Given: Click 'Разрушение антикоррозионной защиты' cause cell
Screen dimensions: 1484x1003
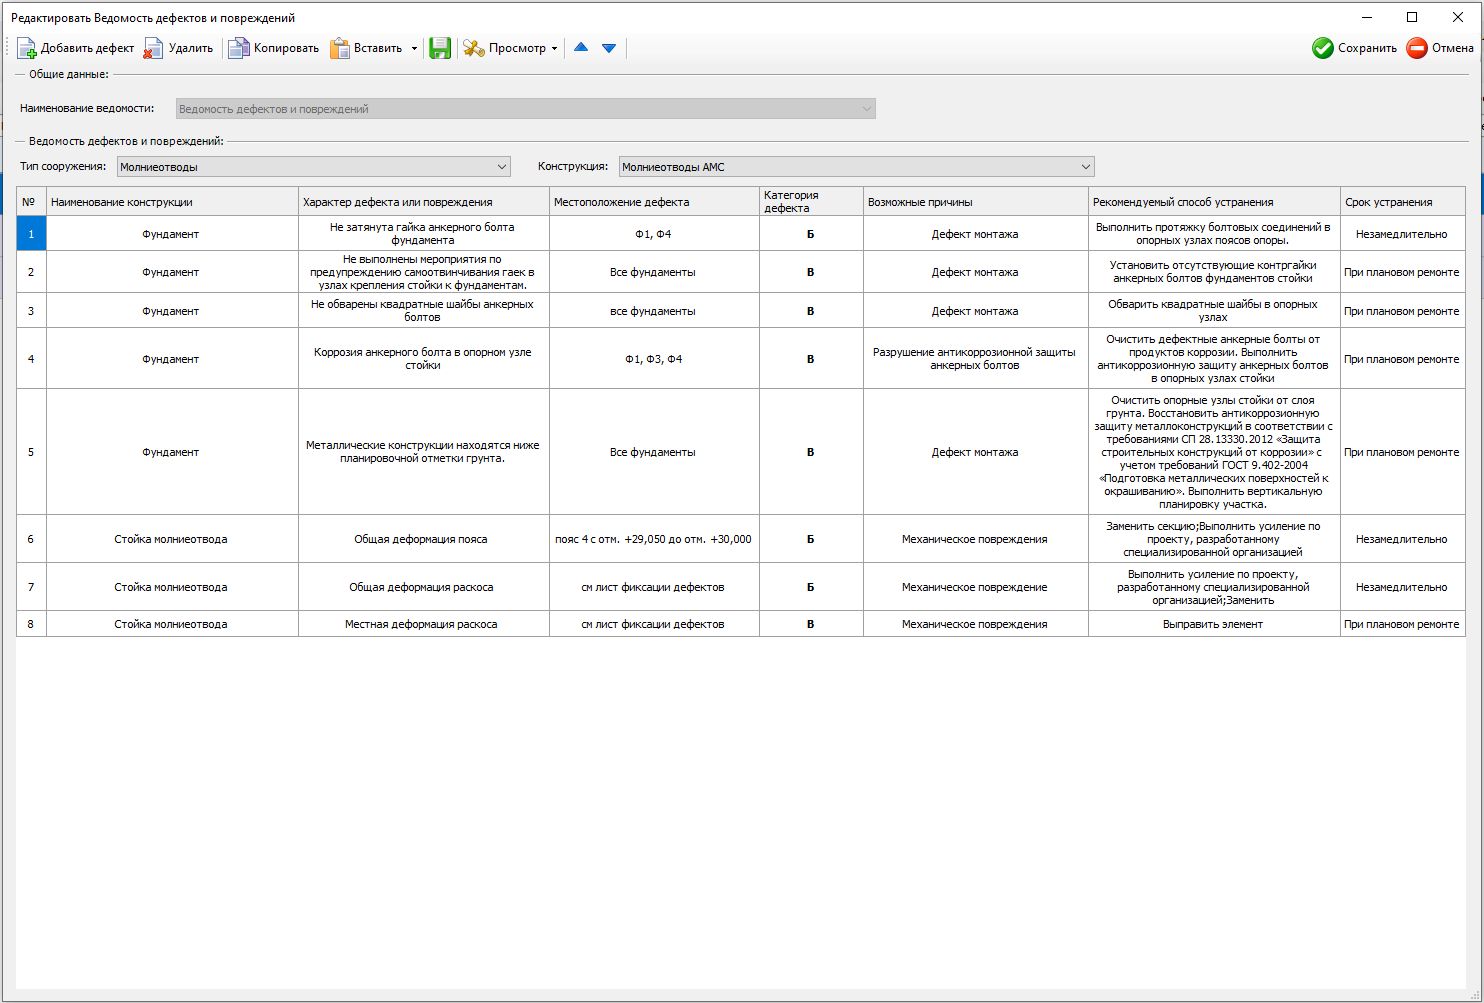Looking at the screenshot, I should pos(975,359).
